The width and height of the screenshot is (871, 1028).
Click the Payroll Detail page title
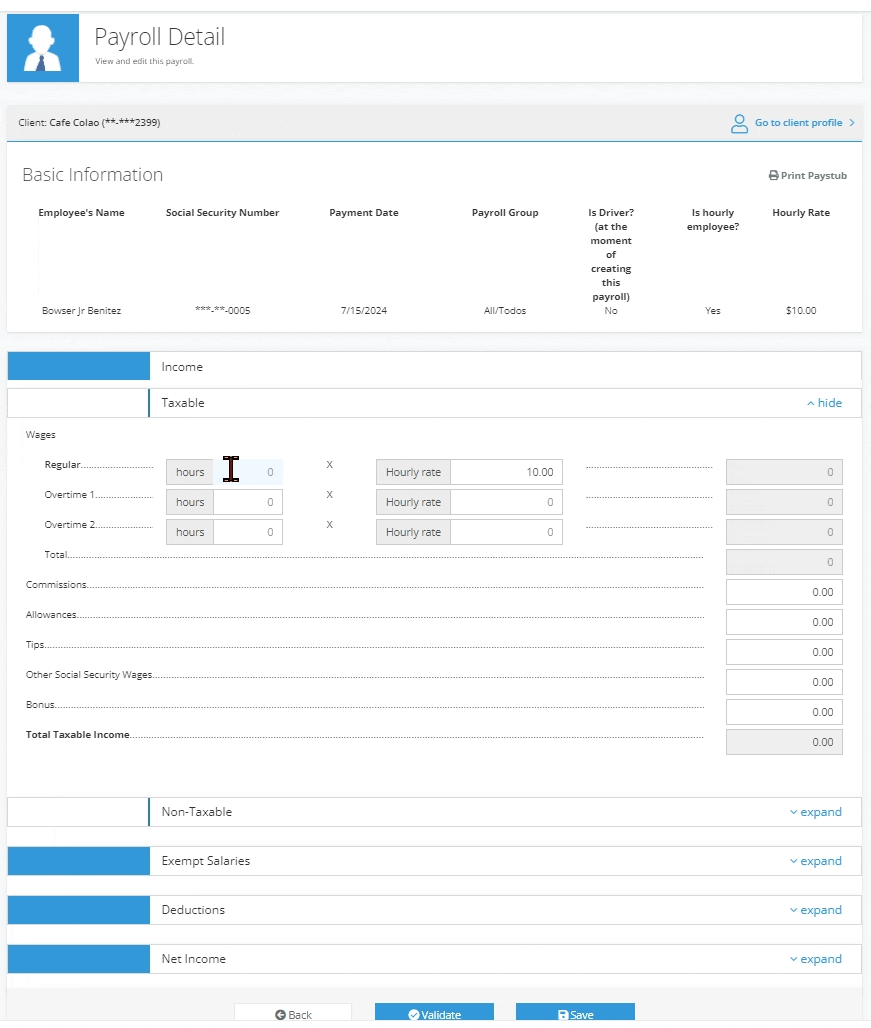tap(160, 37)
